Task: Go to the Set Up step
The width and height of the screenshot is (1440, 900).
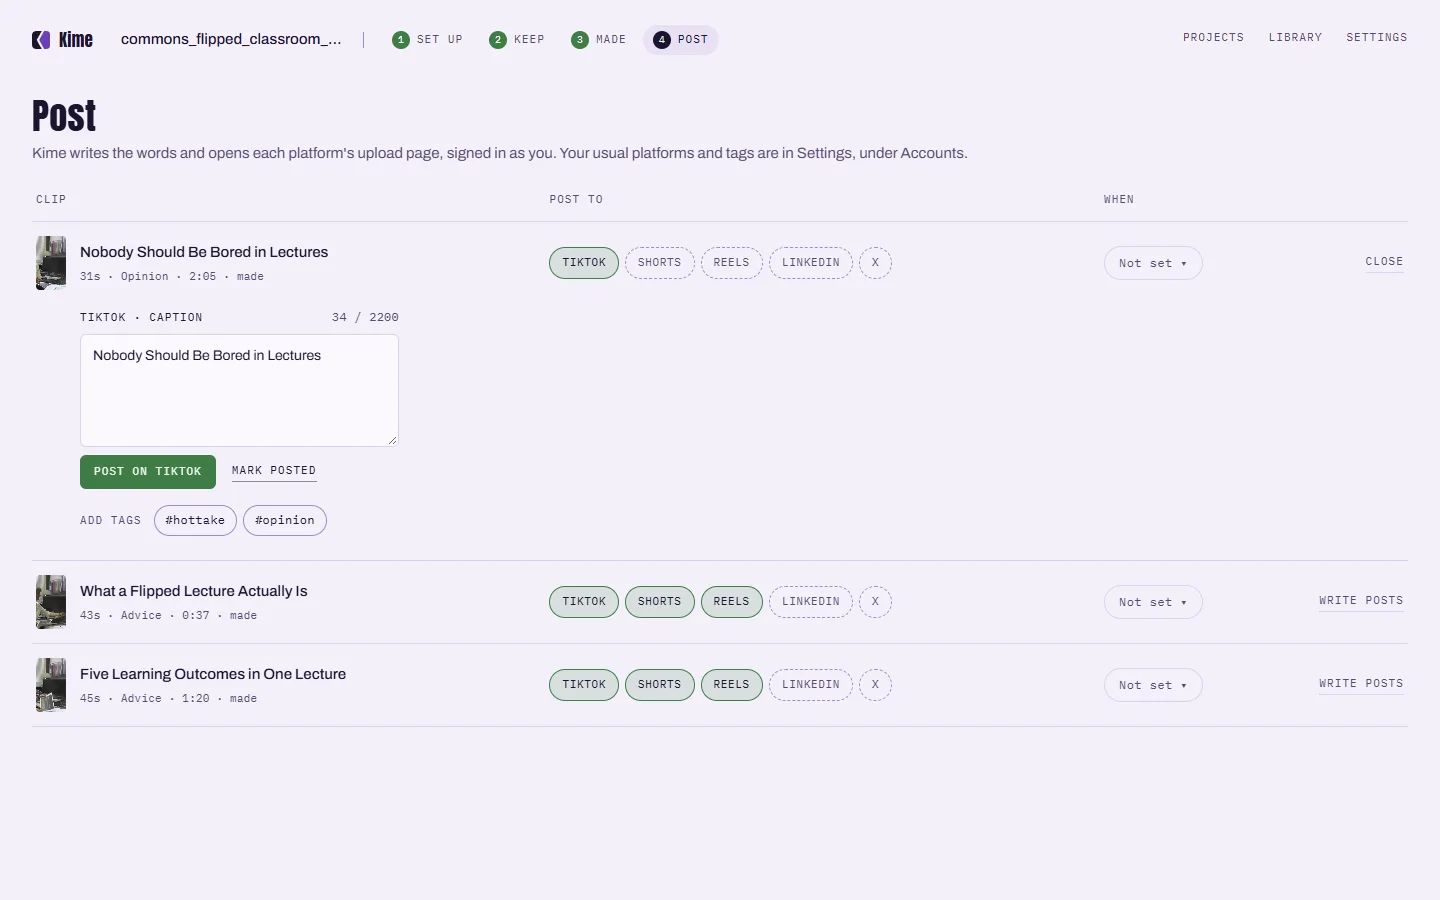Action: coord(428,40)
